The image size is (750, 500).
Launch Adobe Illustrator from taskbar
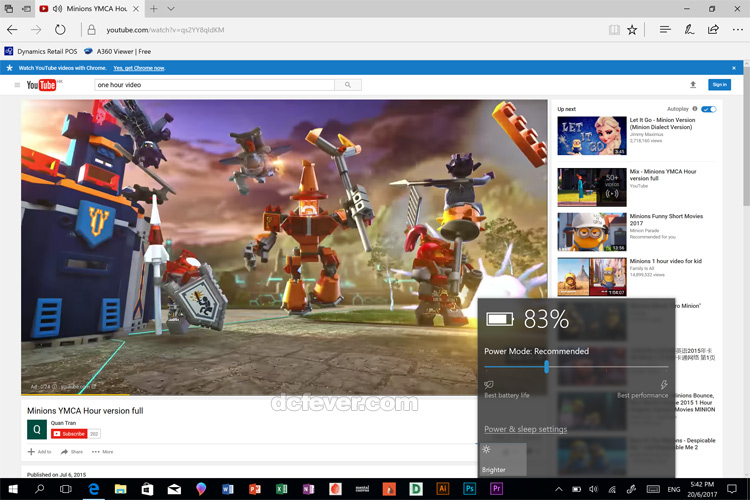tap(442, 489)
